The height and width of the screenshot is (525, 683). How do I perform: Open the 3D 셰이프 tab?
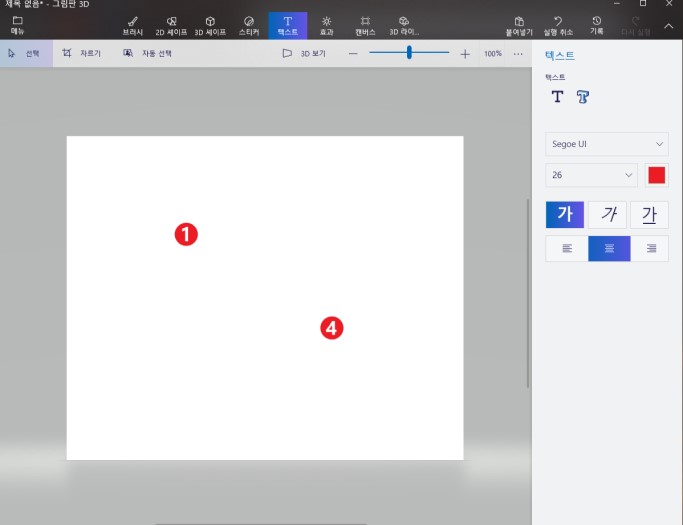click(x=210, y=26)
